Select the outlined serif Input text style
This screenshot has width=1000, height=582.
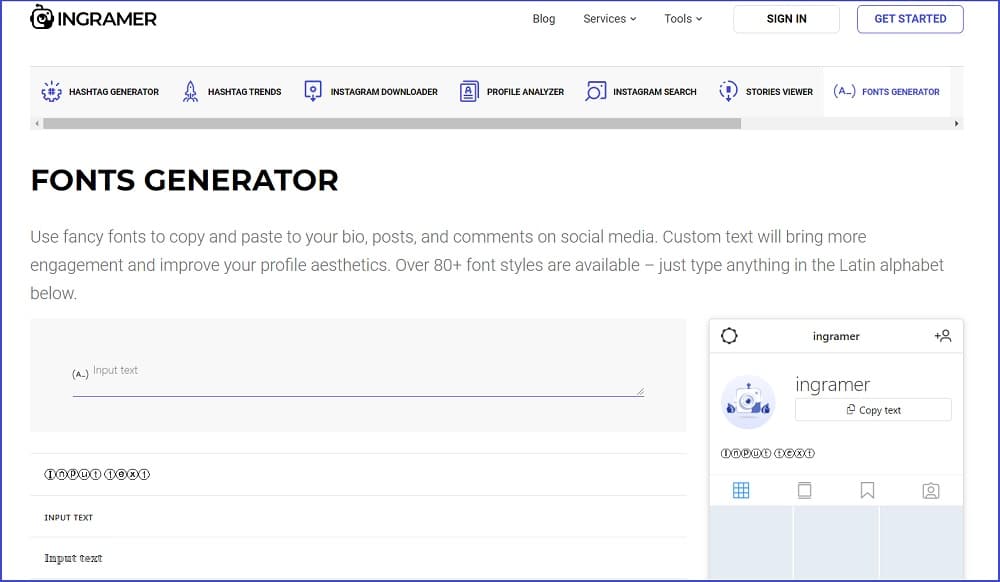point(358,558)
